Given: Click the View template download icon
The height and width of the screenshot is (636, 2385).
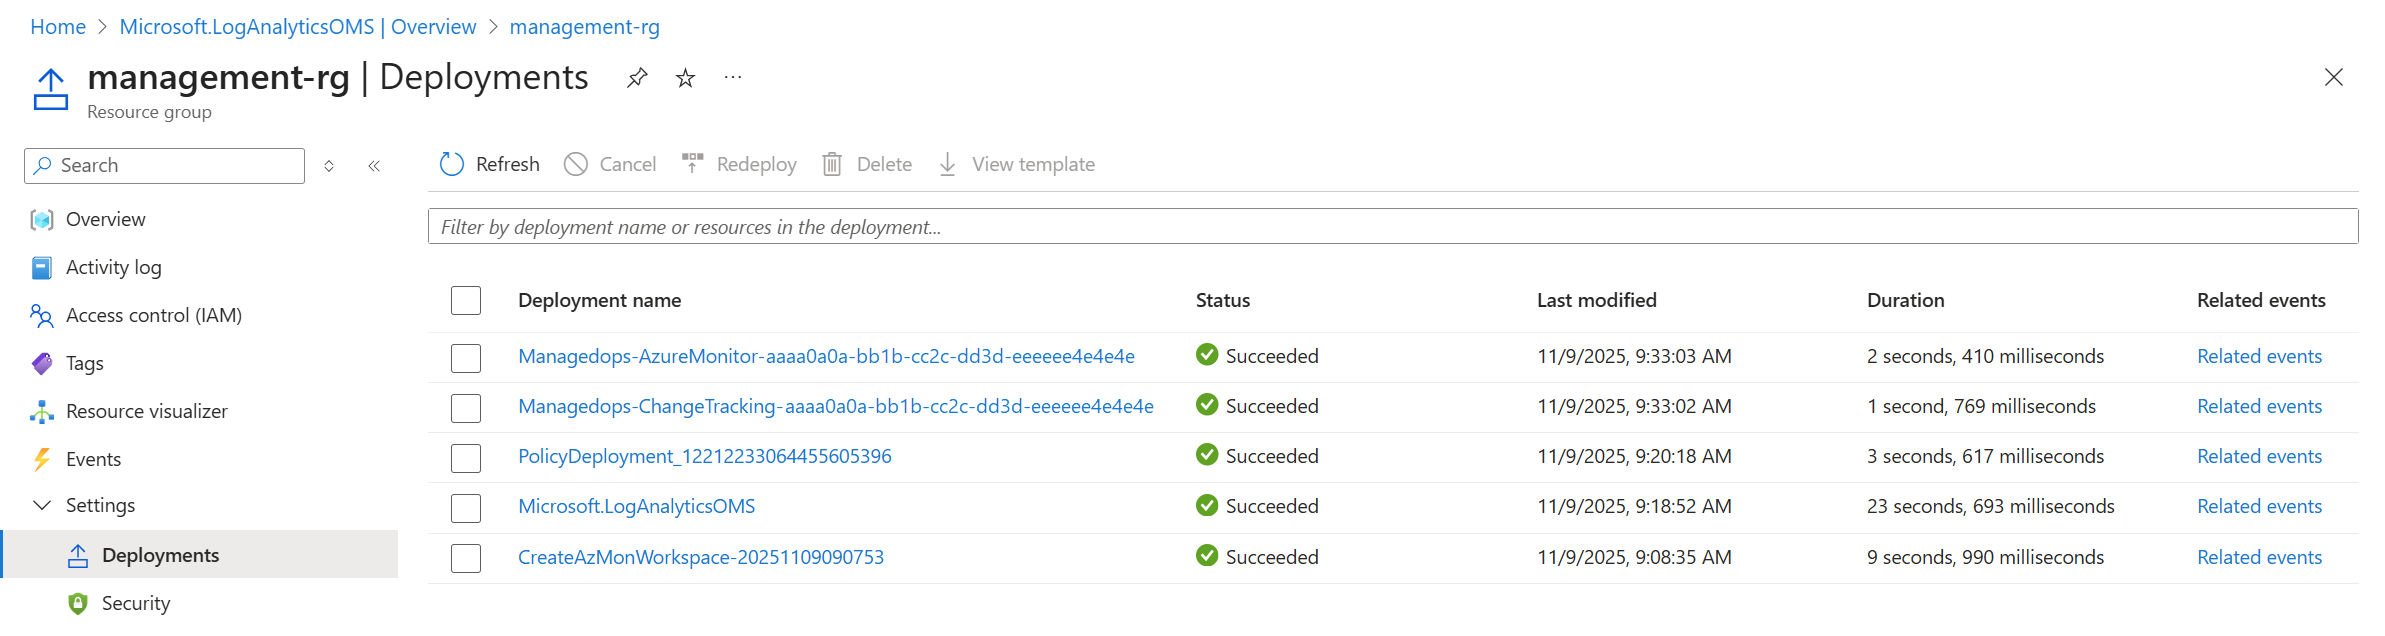Looking at the screenshot, I should [947, 164].
